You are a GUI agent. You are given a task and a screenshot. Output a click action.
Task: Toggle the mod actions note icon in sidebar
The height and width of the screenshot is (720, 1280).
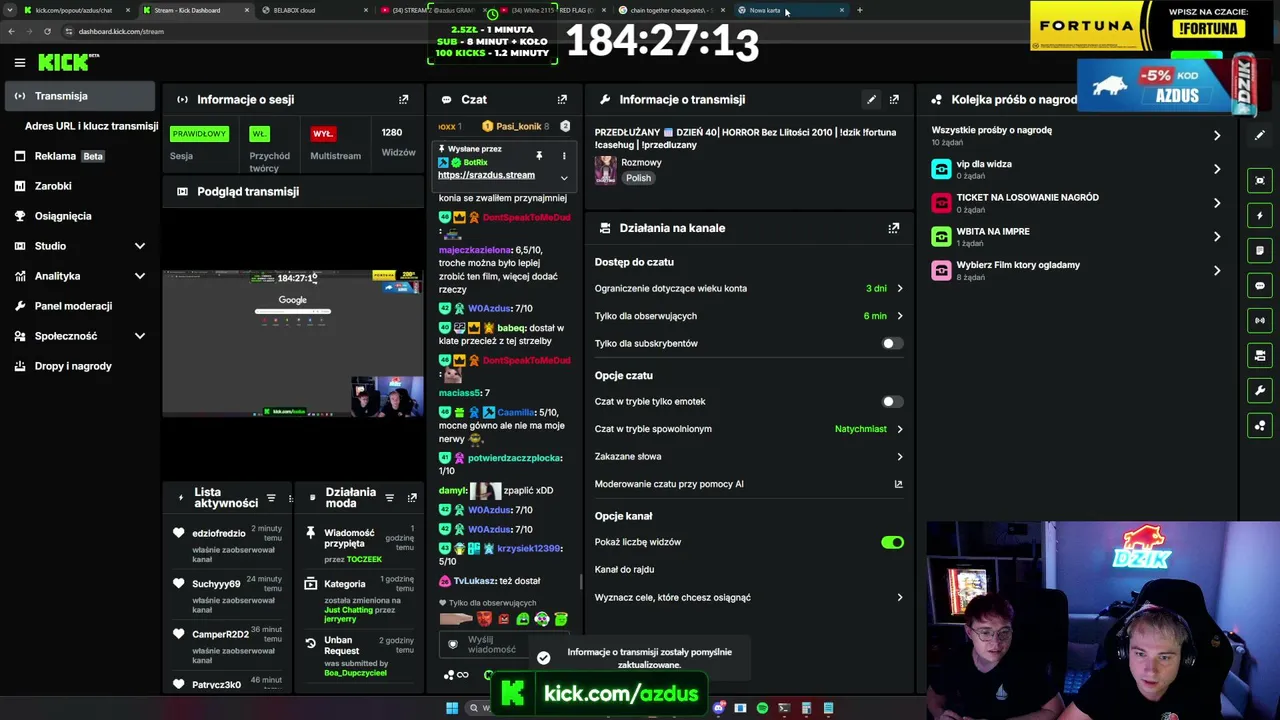coord(1260,251)
